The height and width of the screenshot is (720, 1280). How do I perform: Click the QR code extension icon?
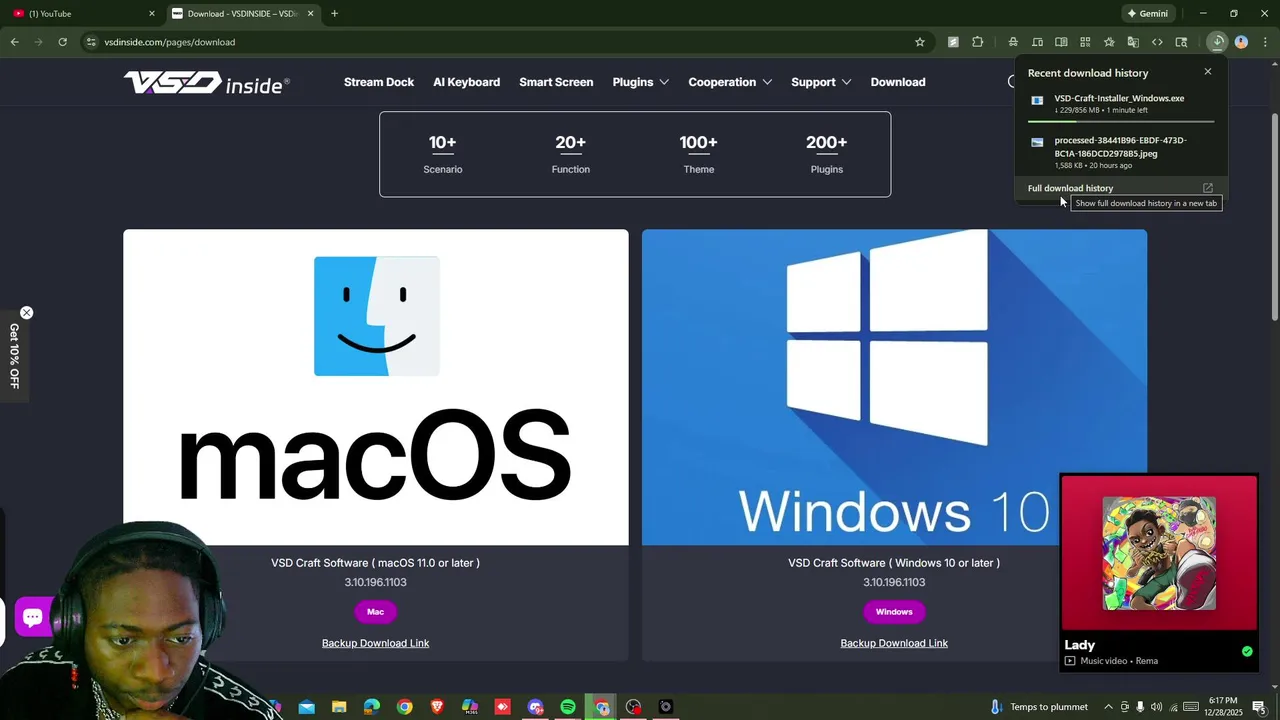click(x=1085, y=42)
